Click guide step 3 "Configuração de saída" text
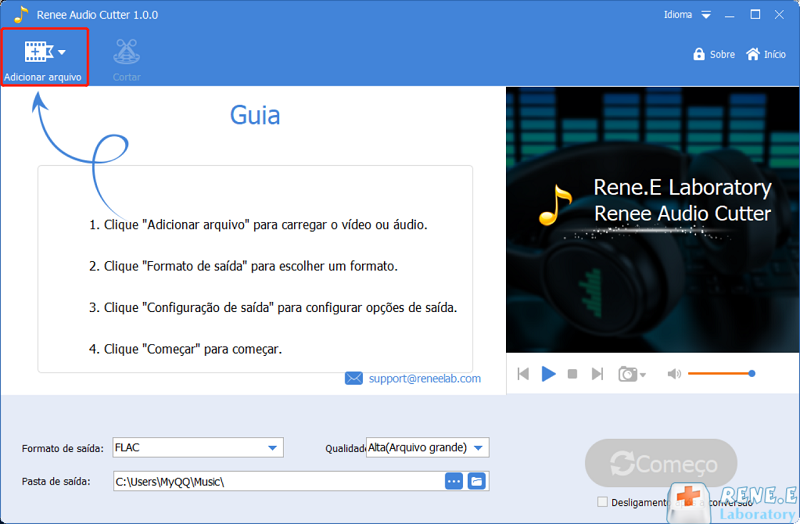 [x=208, y=308]
